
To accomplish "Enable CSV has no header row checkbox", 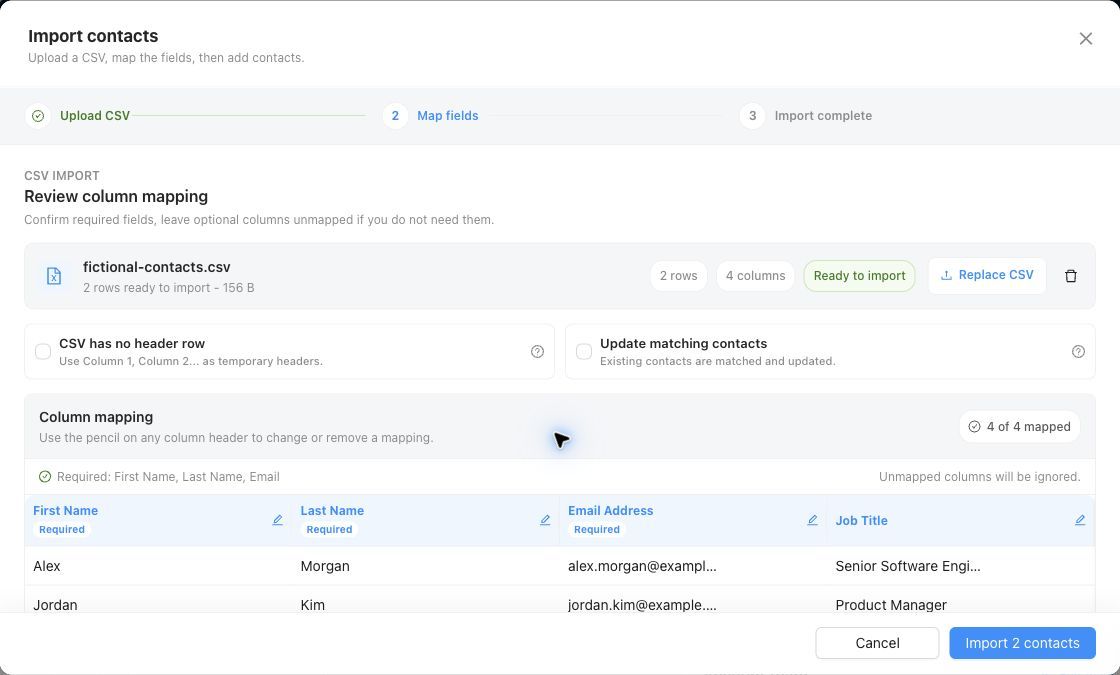I will (43, 351).
